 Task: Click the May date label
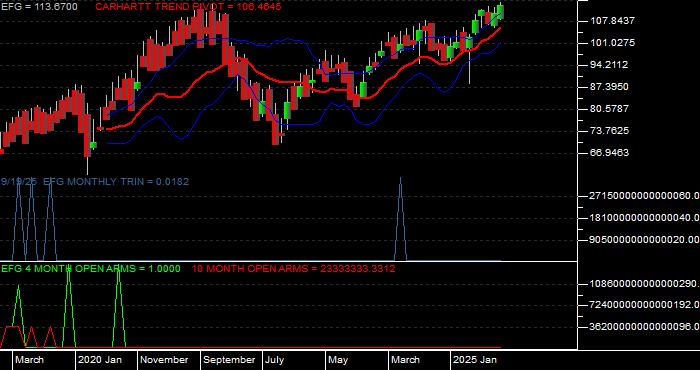(x=338, y=360)
